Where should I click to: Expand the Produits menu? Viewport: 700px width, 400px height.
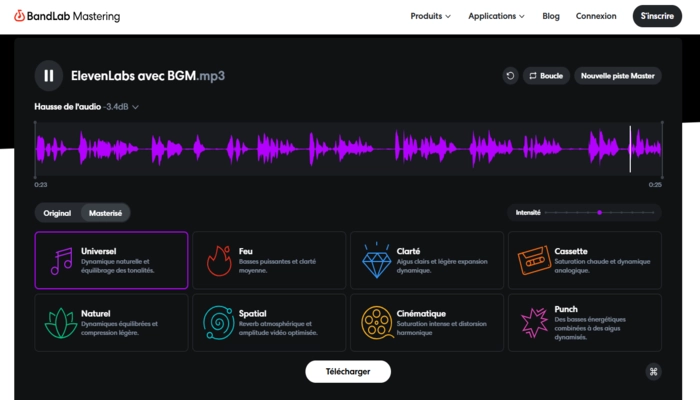[430, 16]
